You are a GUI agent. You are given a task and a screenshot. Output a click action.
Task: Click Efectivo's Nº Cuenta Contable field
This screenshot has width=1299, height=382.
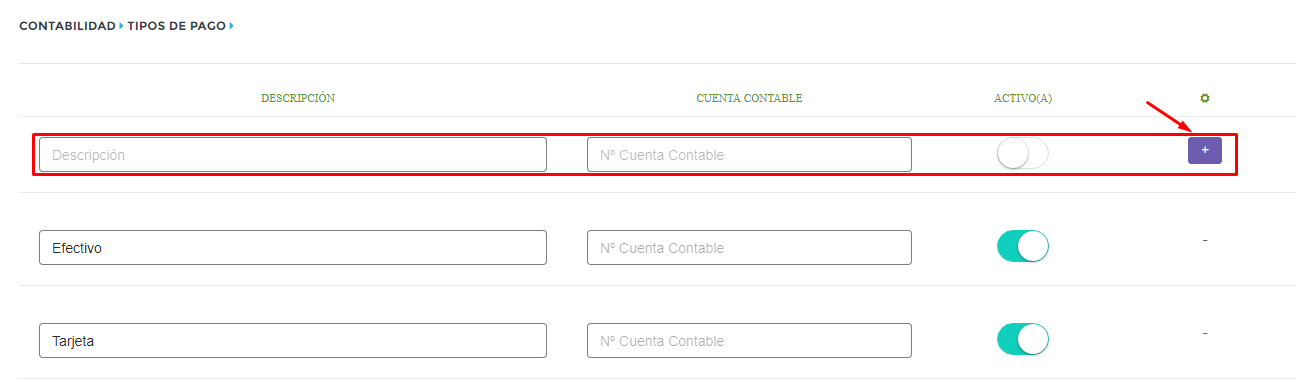point(749,247)
